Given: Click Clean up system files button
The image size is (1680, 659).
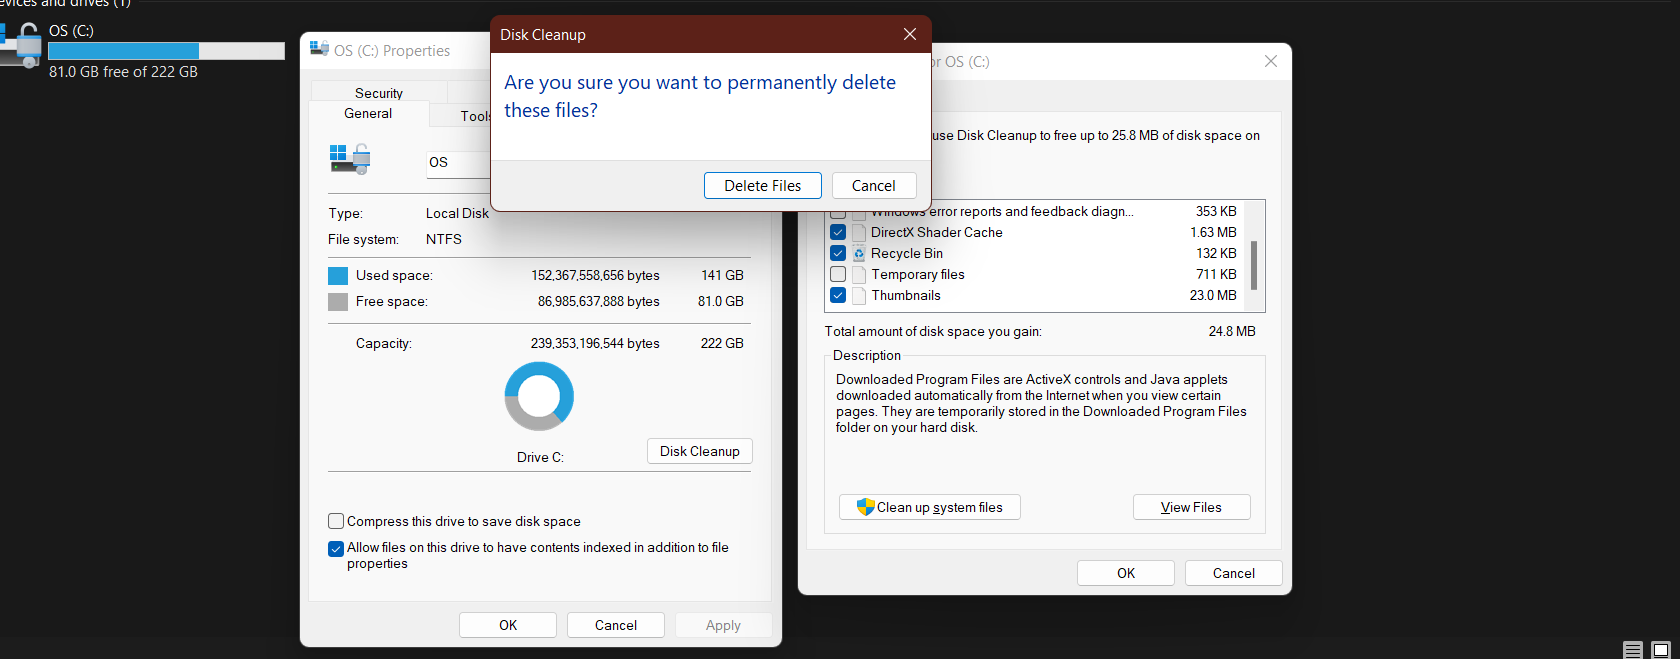Looking at the screenshot, I should click(x=930, y=507).
